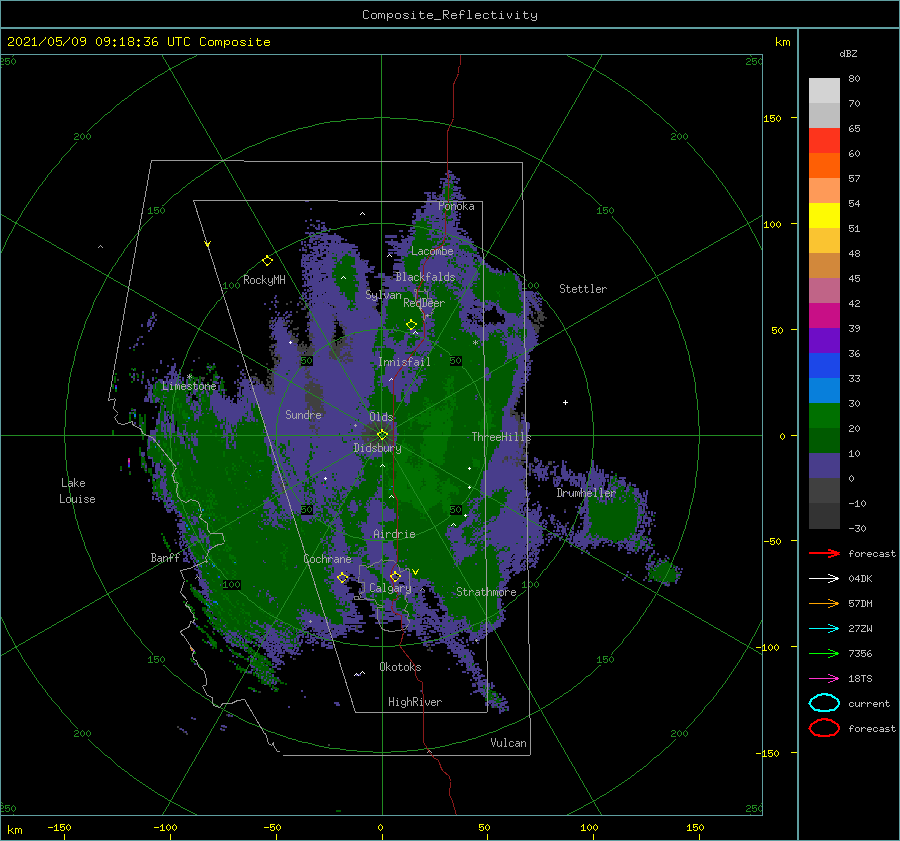Click the RedDeer city label
The image size is (900, 841).
tap(424, 303)
